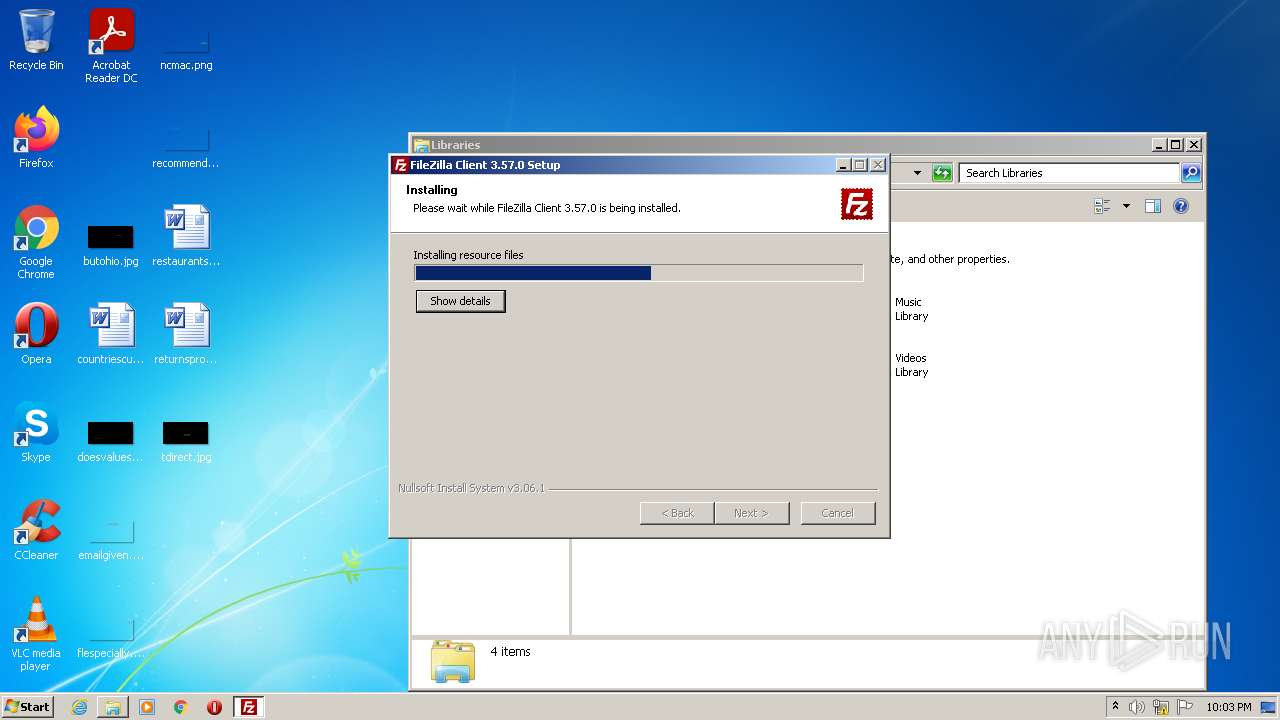The height and width of the screenshot is (720, 1280).
Task: Click the disabled Next button in installer
Action: [x=751, y=513]
